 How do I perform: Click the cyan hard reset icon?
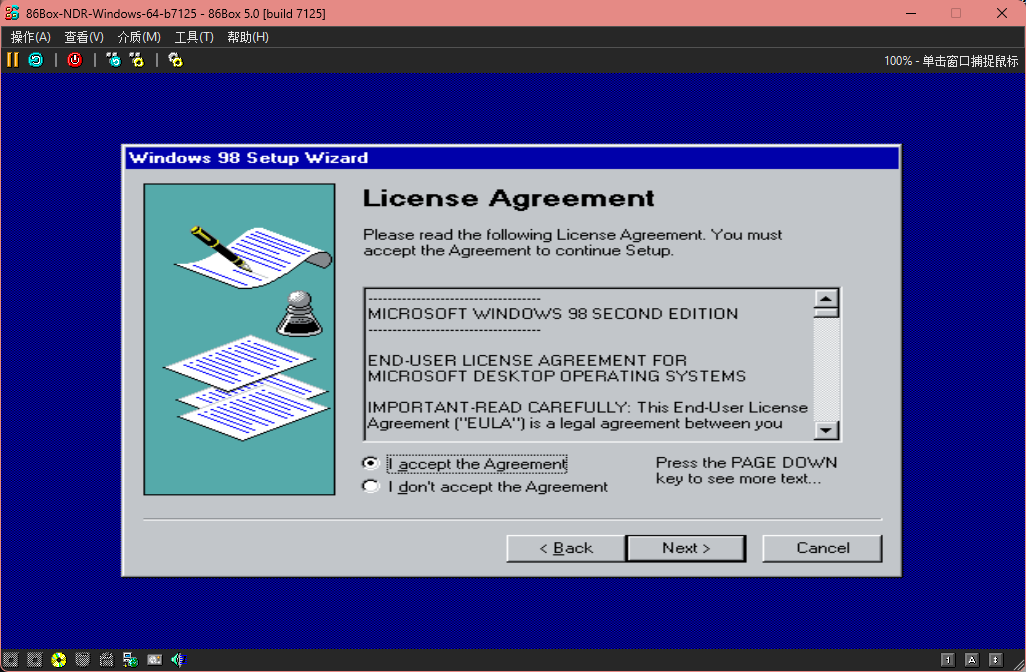pyautogui.click(x=35, y=60)
